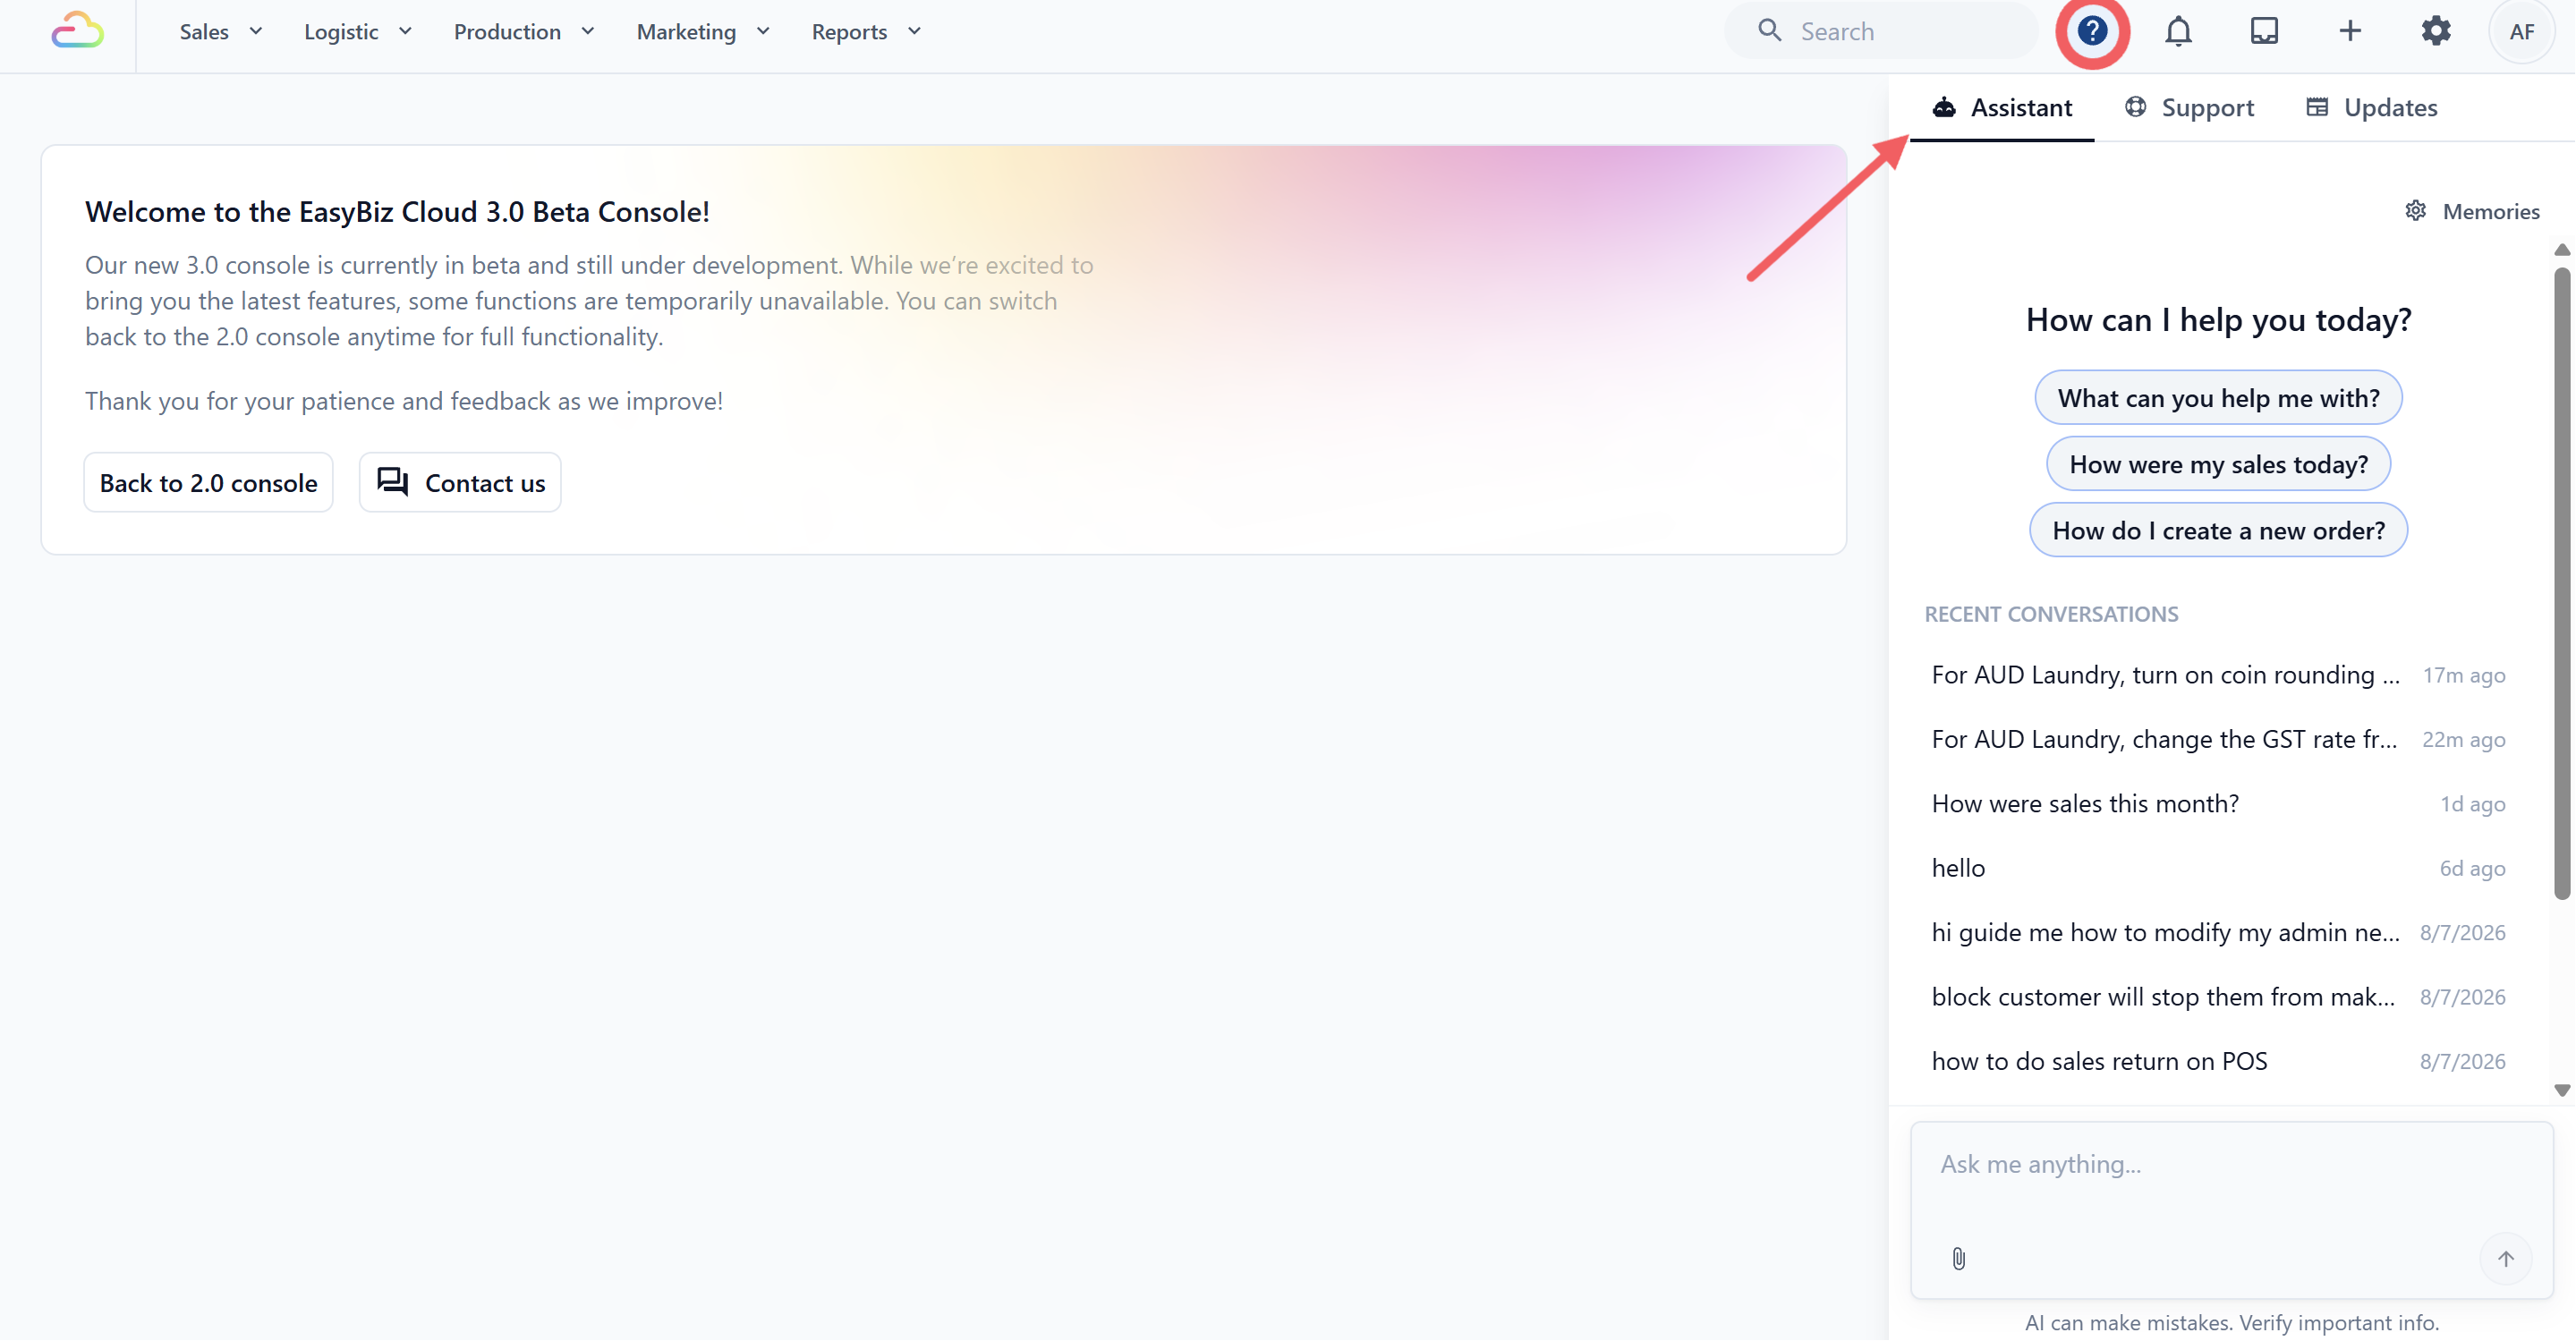This screenshot has height=1341, width=2576.
Task: Choose 'How do I create a new order?' suggestion
Action: pyautogui.click(x=2218, y=530)
